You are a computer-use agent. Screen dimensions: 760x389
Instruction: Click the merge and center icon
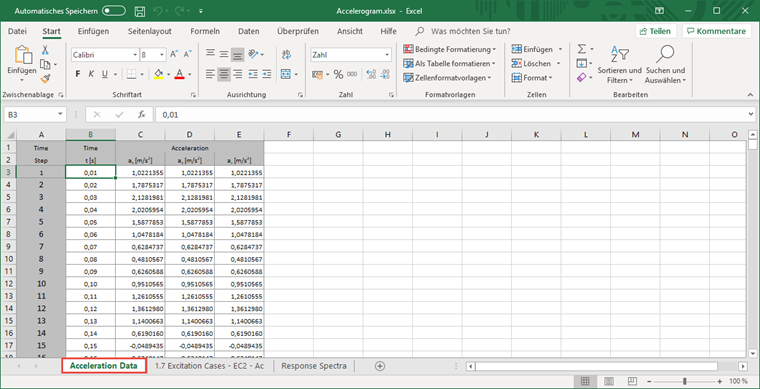[x=285, y=74]
